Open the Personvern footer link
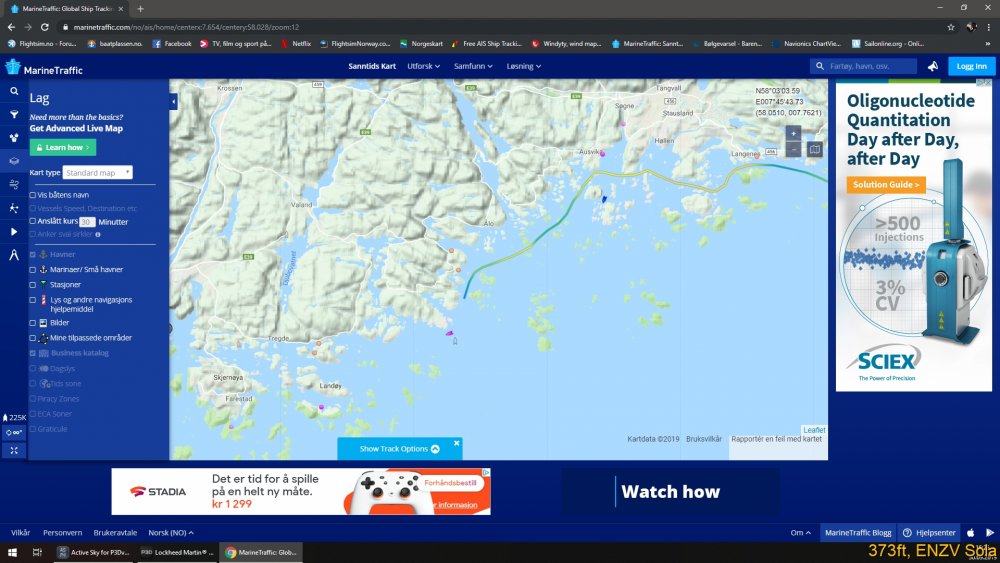1000x563 pixels. click(62, 532)
